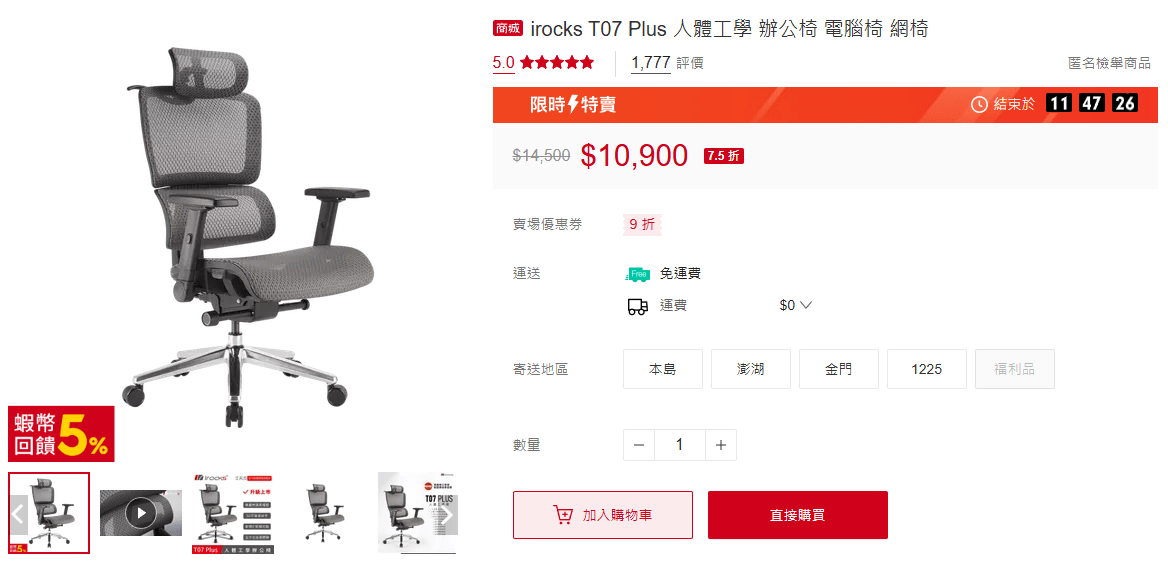
Task: Click the plus quantity button
Action: (x=720, y=445)
